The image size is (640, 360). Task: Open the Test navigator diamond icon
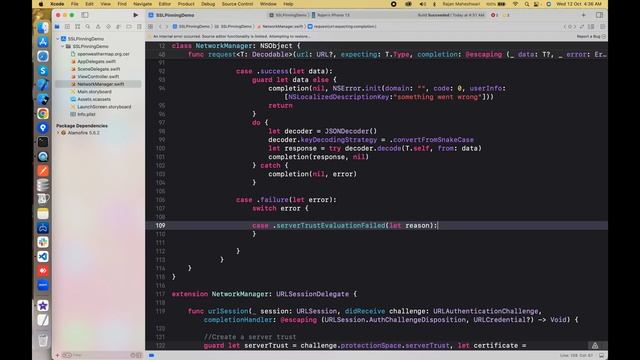click(x=108, y=27)
